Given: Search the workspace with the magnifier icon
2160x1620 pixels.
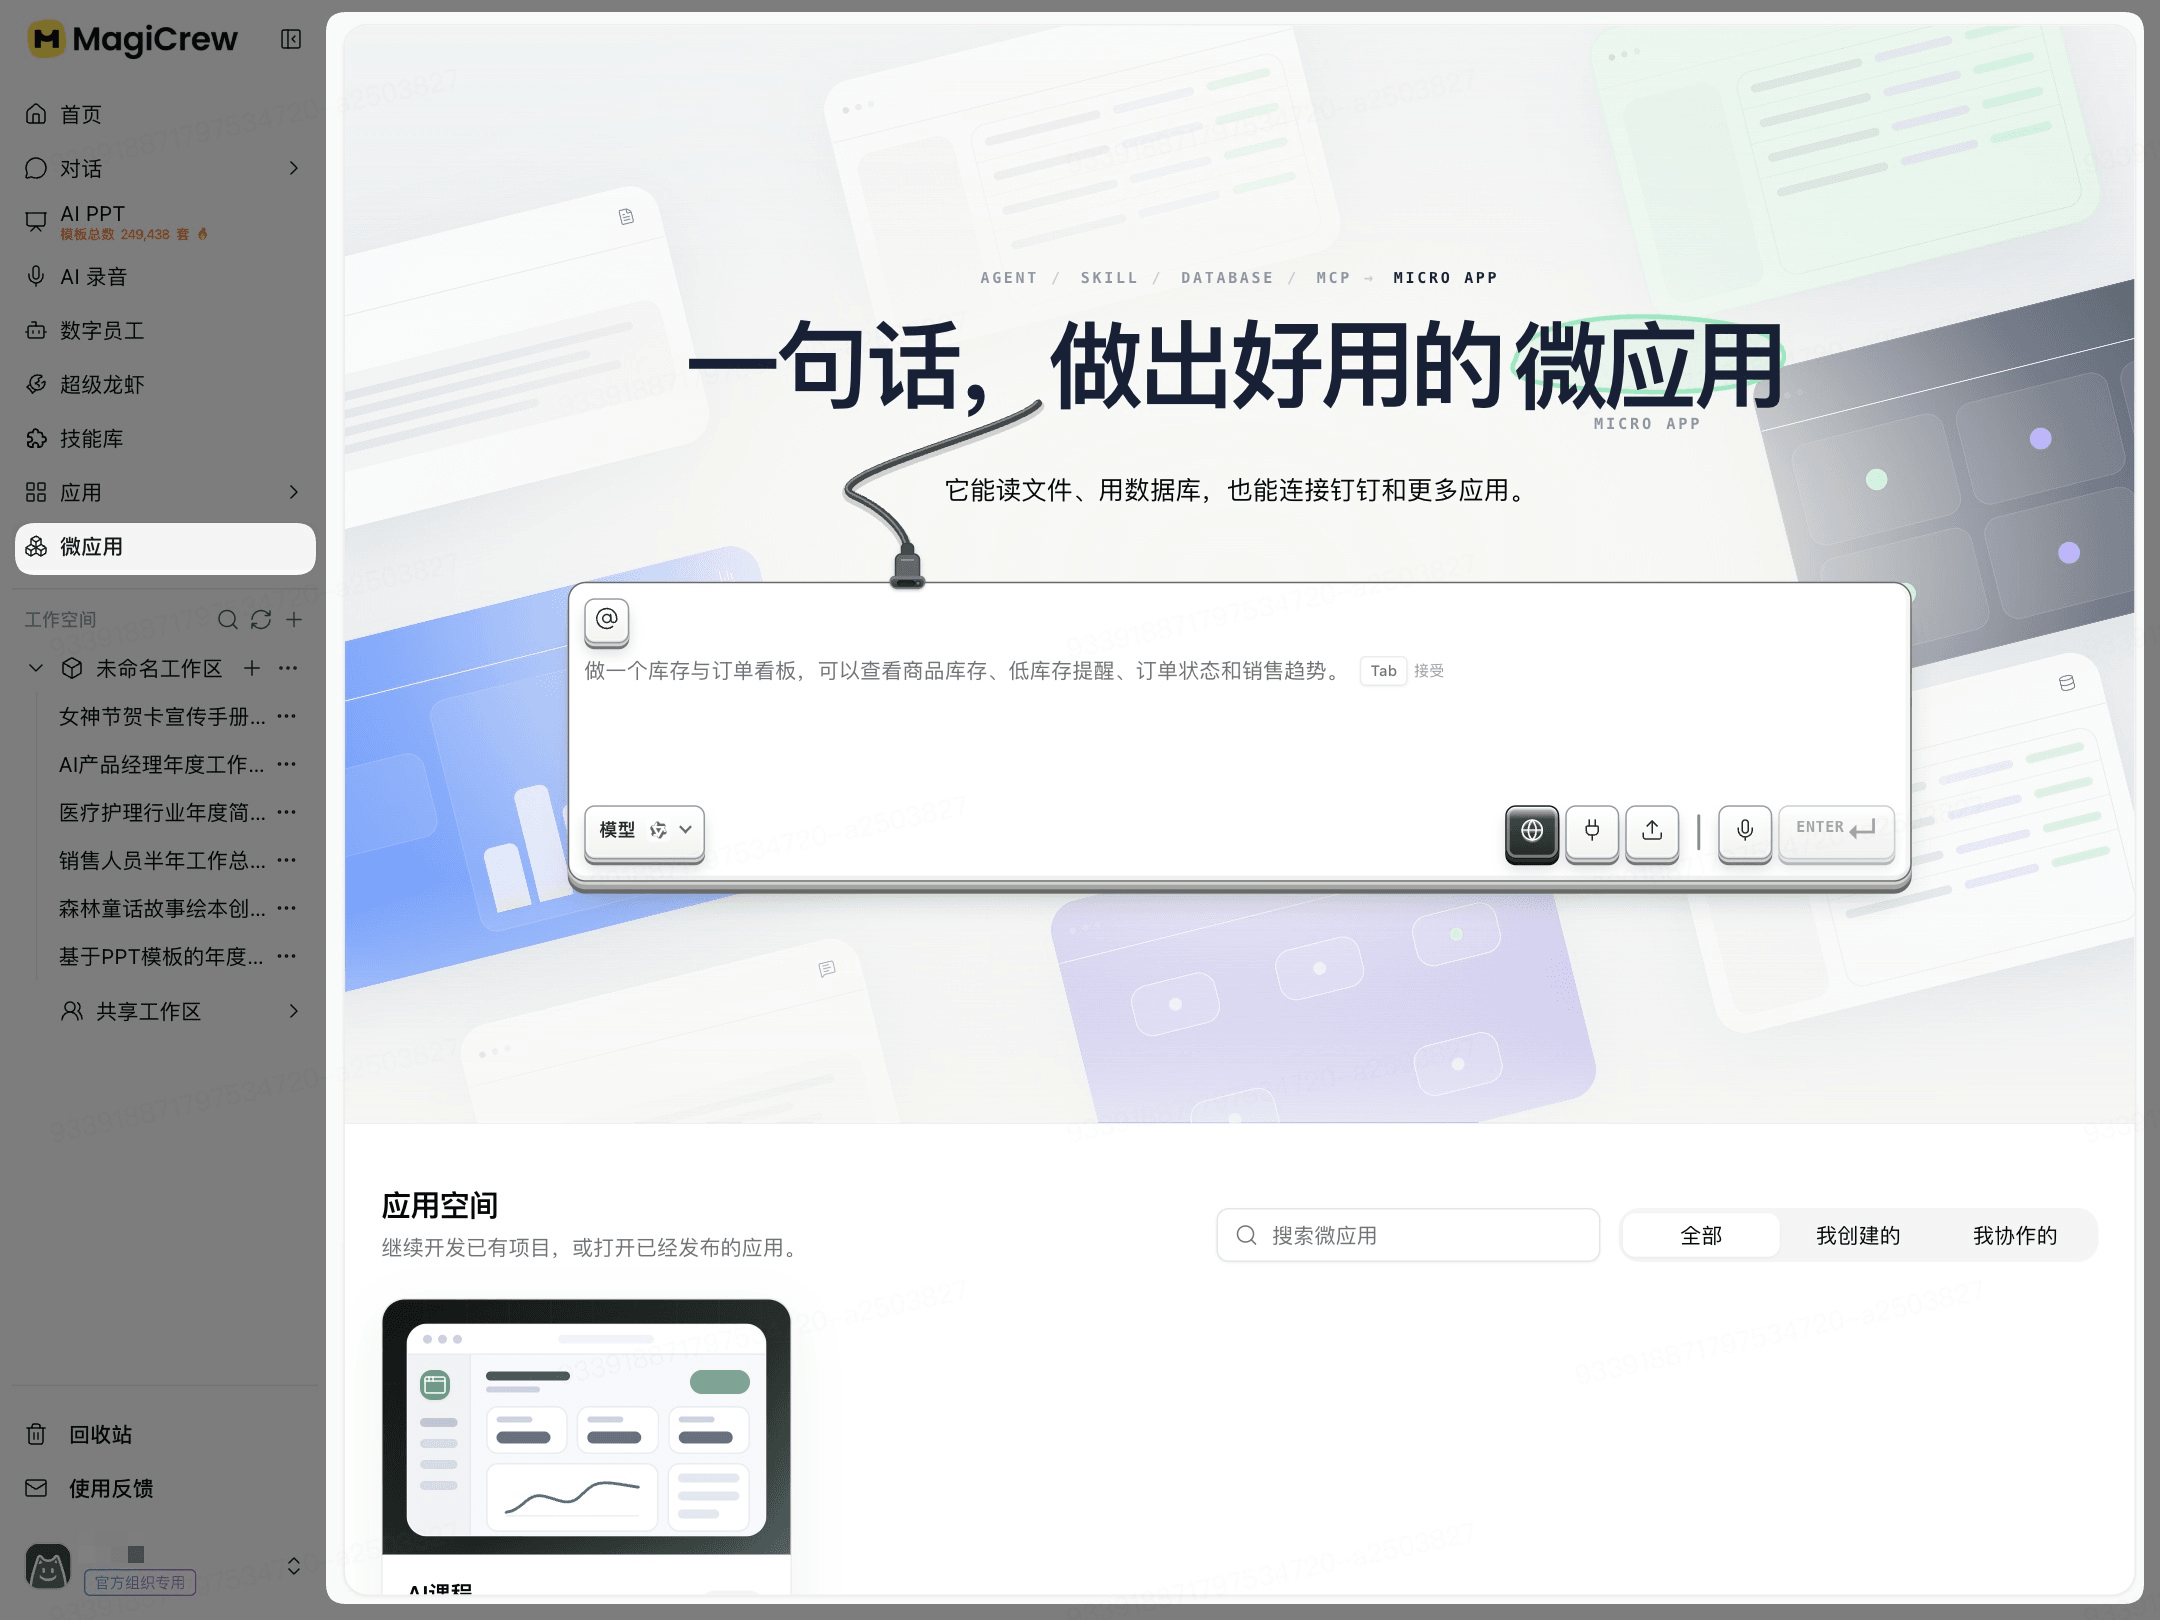Looking at the screenshot, I should point(228,620).
